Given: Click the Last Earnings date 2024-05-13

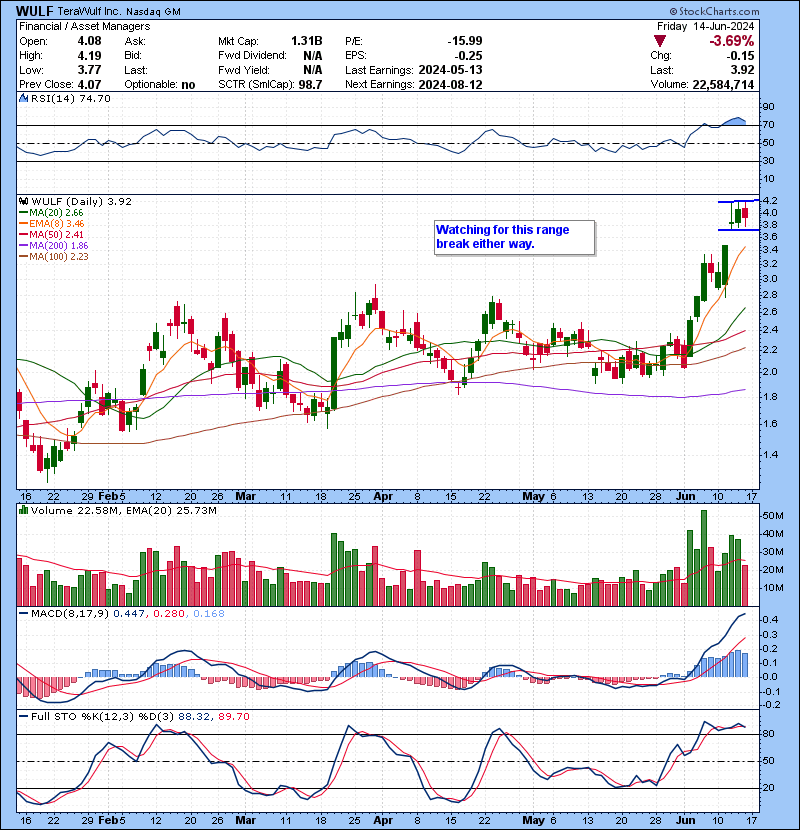Looking at the screenshot, I should click(450, 70).
